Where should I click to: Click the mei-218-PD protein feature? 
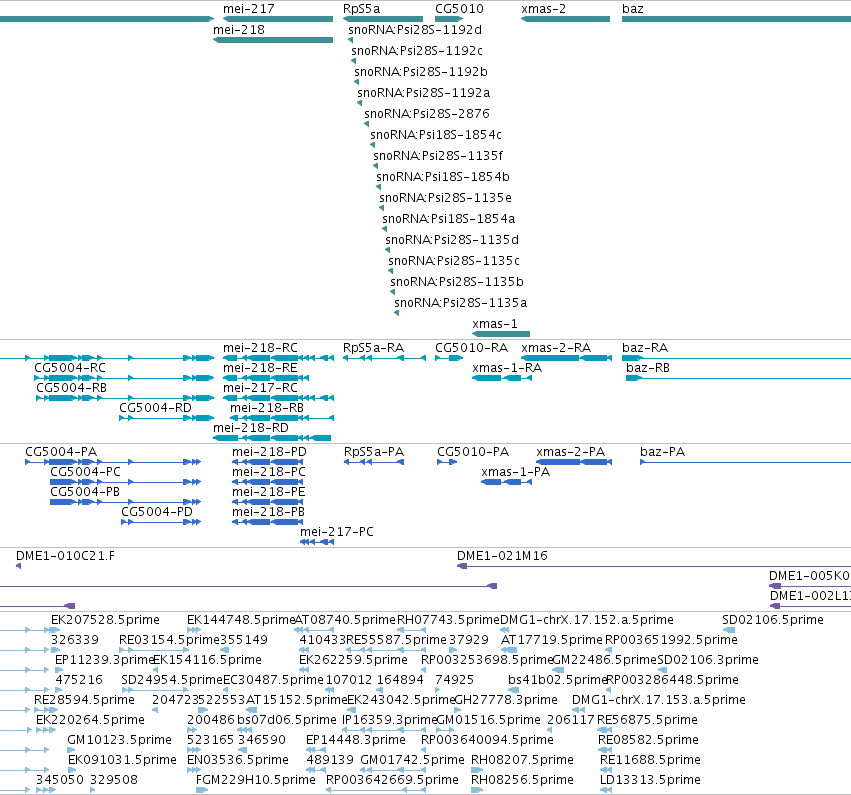(x=268, y=462)
